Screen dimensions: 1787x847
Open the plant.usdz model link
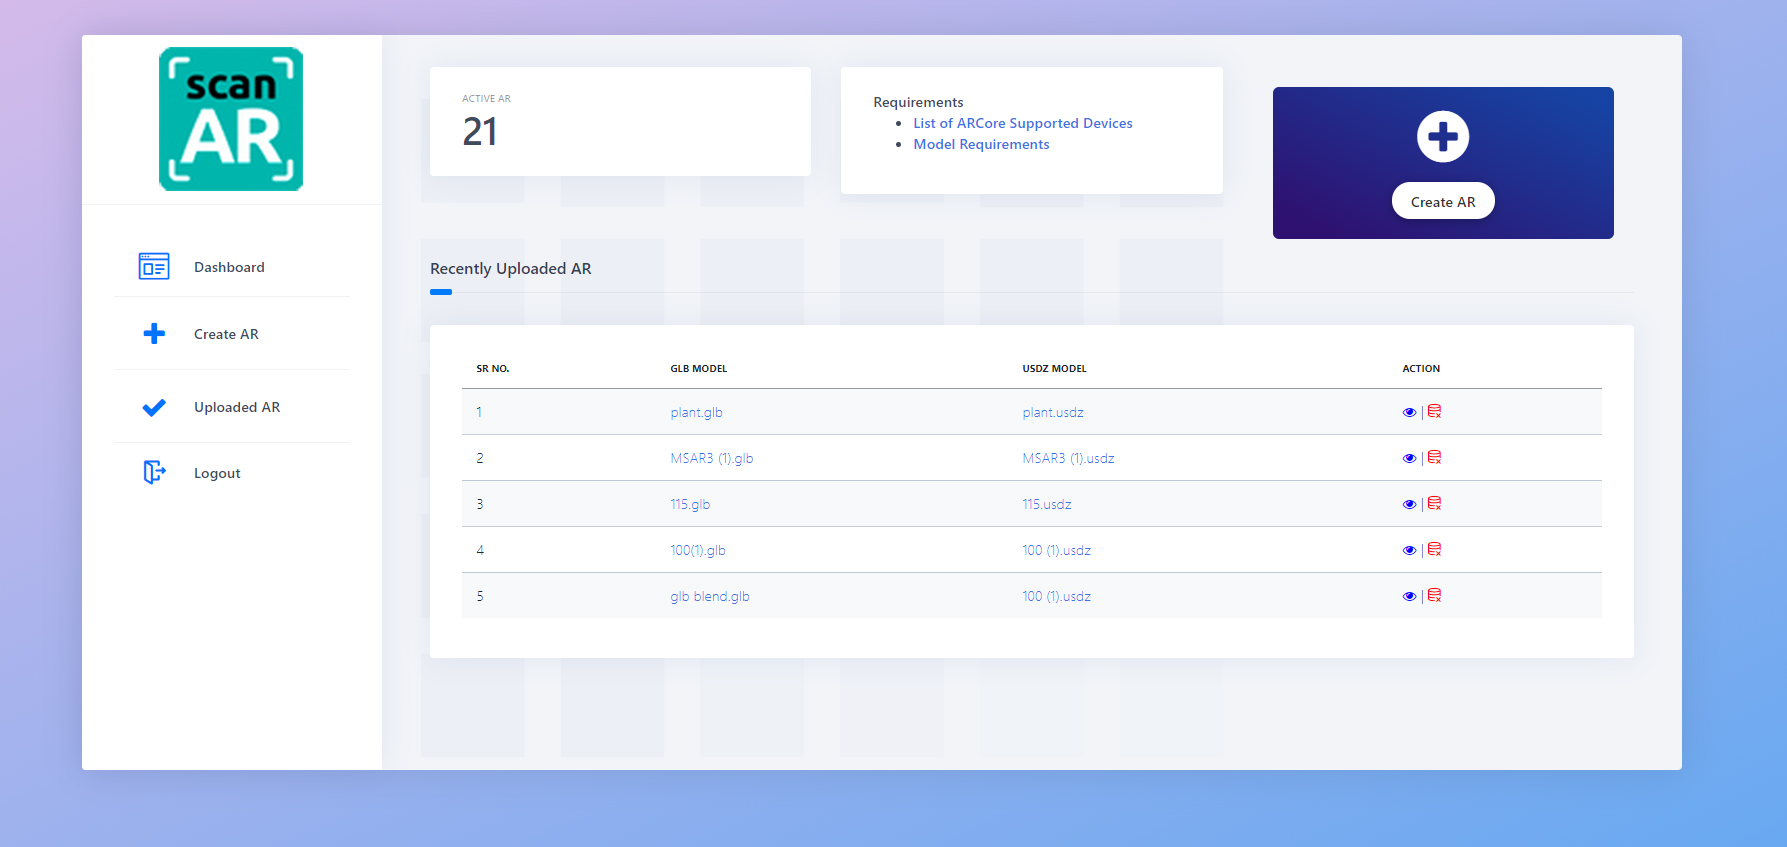pyautogui.click(x=1053, y=412)
